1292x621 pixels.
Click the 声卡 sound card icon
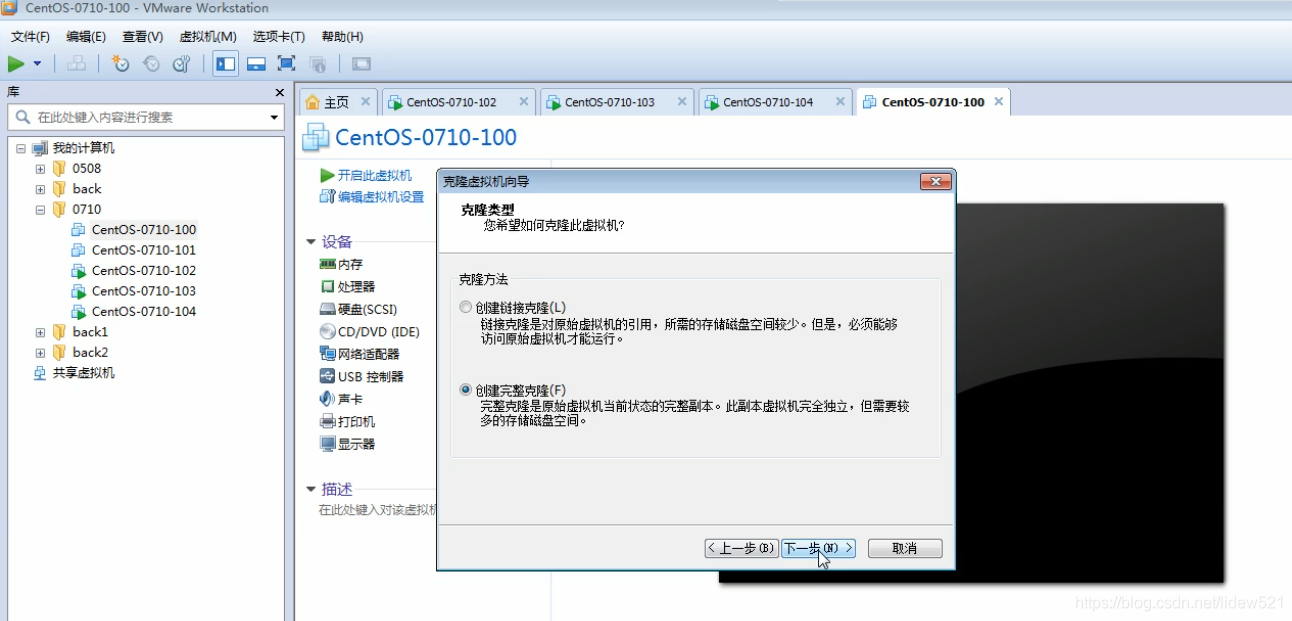pyautogui.click(x=327, y=398)
